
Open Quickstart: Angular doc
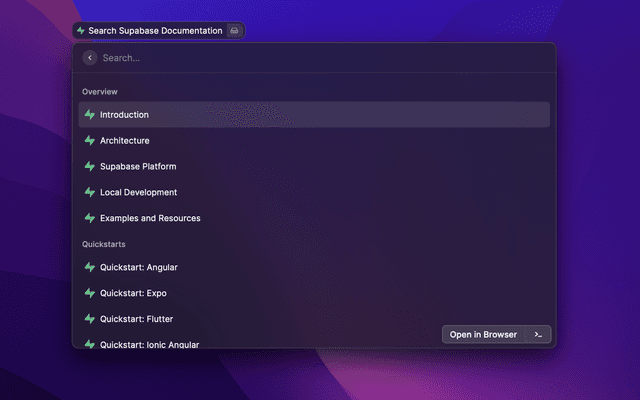pos(139,268)
